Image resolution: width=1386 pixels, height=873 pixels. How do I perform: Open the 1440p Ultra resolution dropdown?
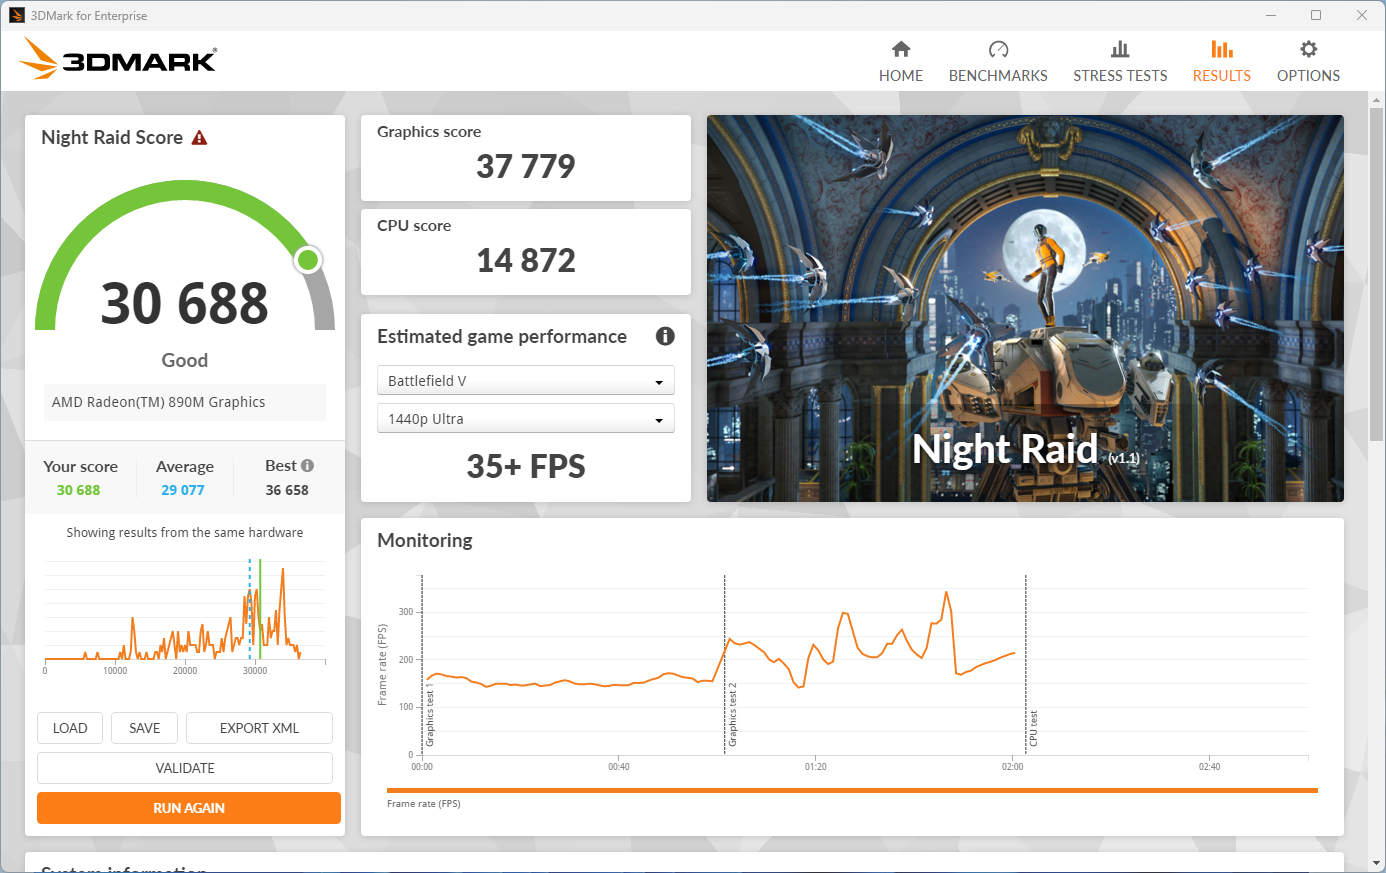pos(525,418)
